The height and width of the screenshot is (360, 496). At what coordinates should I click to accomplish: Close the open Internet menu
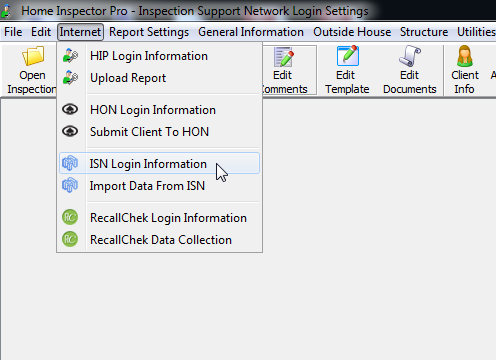pyautogui.click(x=80, y=32)
